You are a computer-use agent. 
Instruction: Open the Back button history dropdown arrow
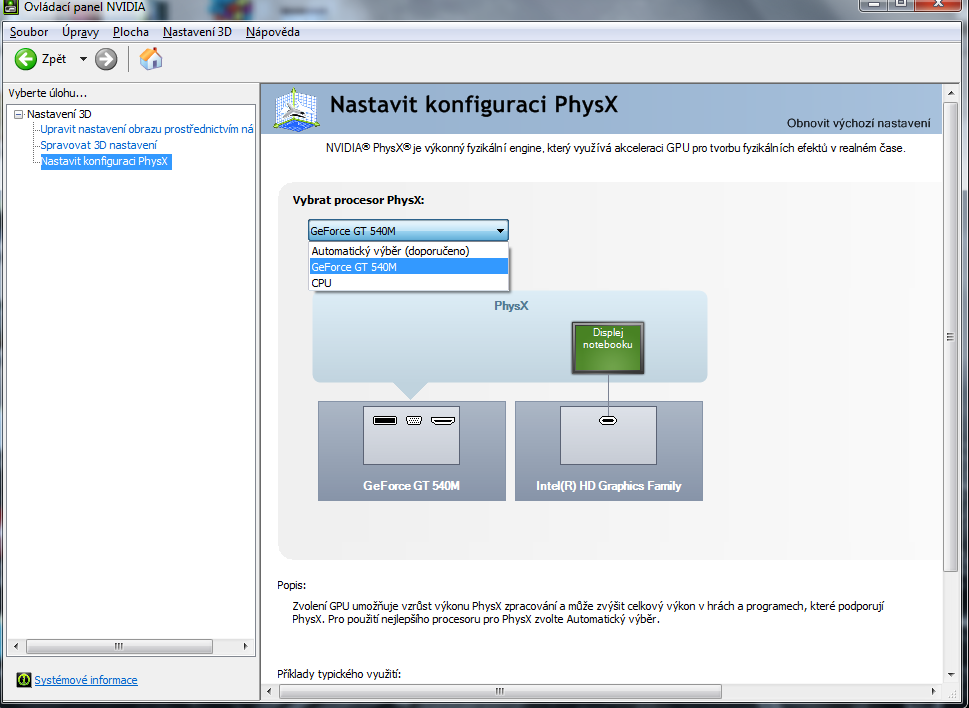[x=83, y=59]
